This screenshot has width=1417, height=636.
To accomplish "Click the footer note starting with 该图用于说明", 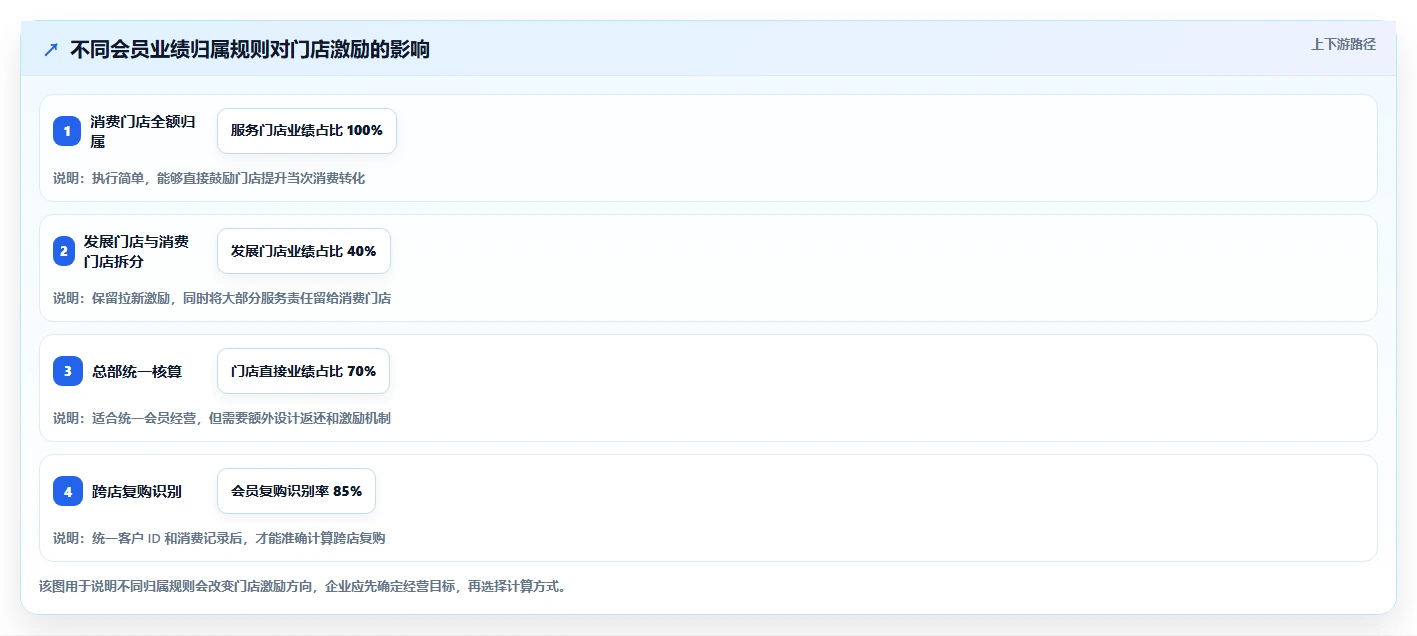I will 303,586.
